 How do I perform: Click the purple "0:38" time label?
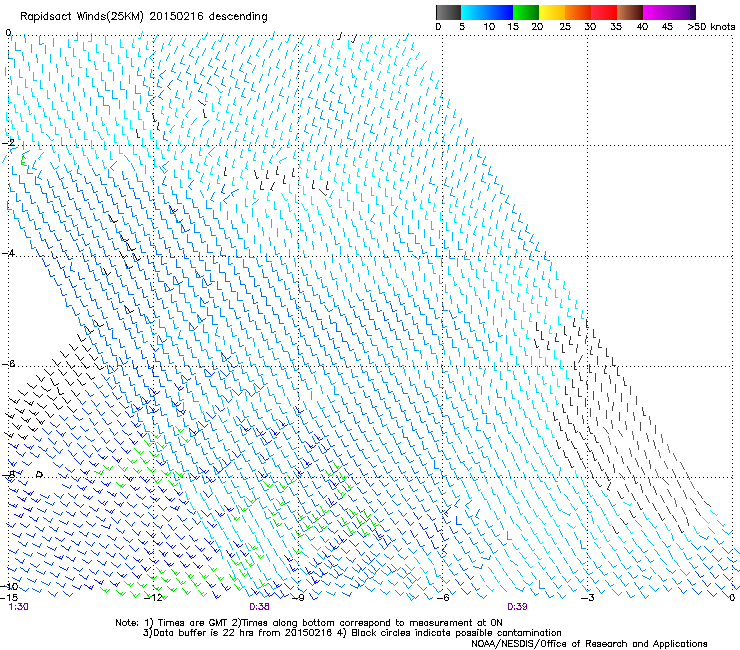point(260,607)
